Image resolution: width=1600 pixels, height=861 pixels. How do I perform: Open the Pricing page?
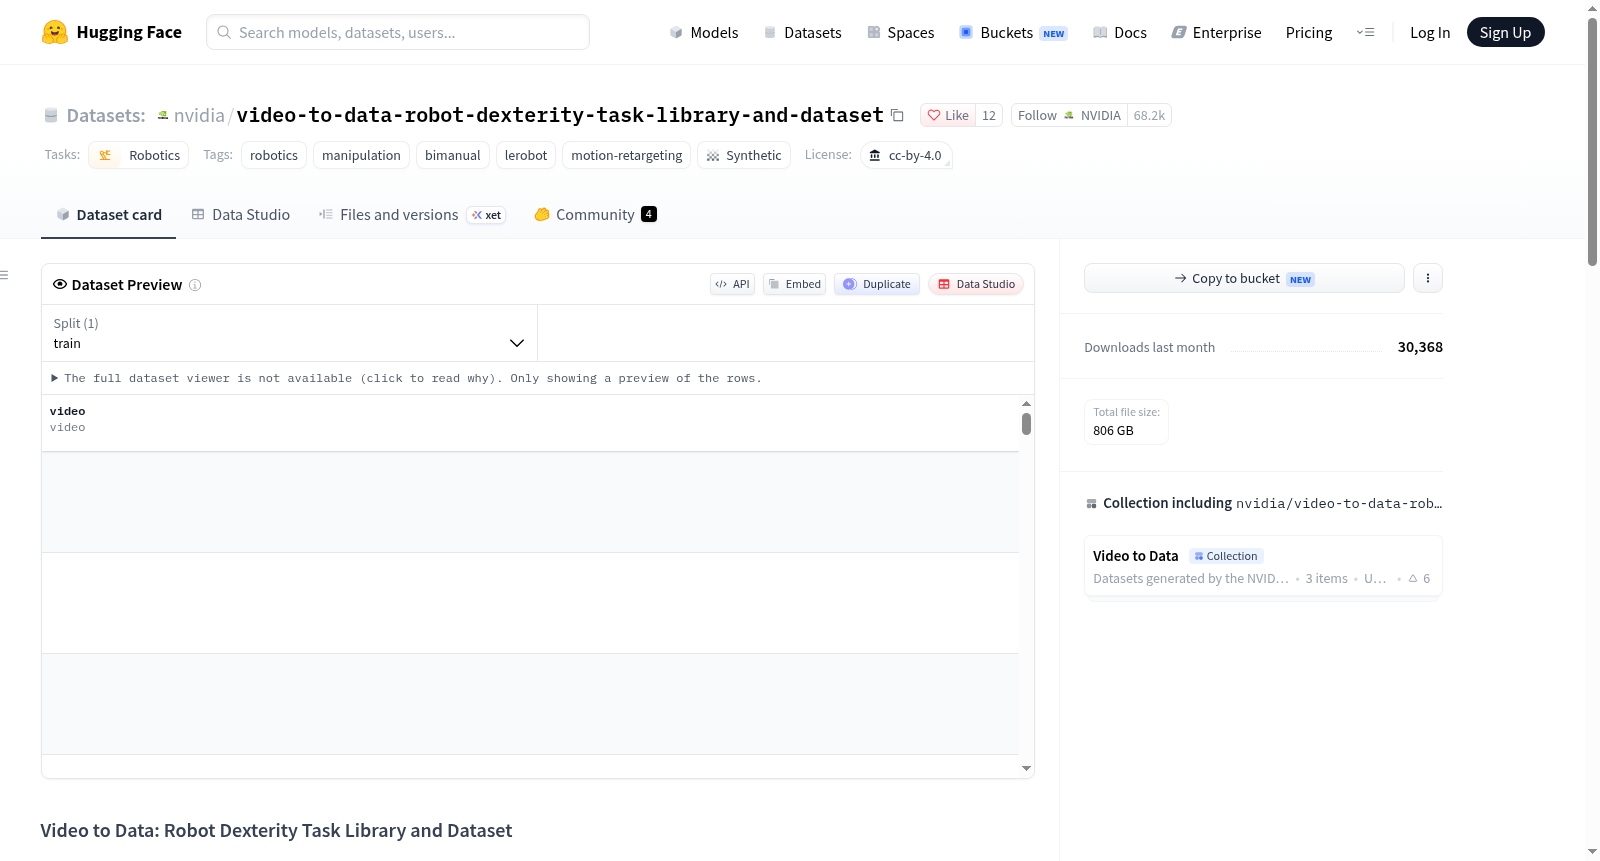1309,33
